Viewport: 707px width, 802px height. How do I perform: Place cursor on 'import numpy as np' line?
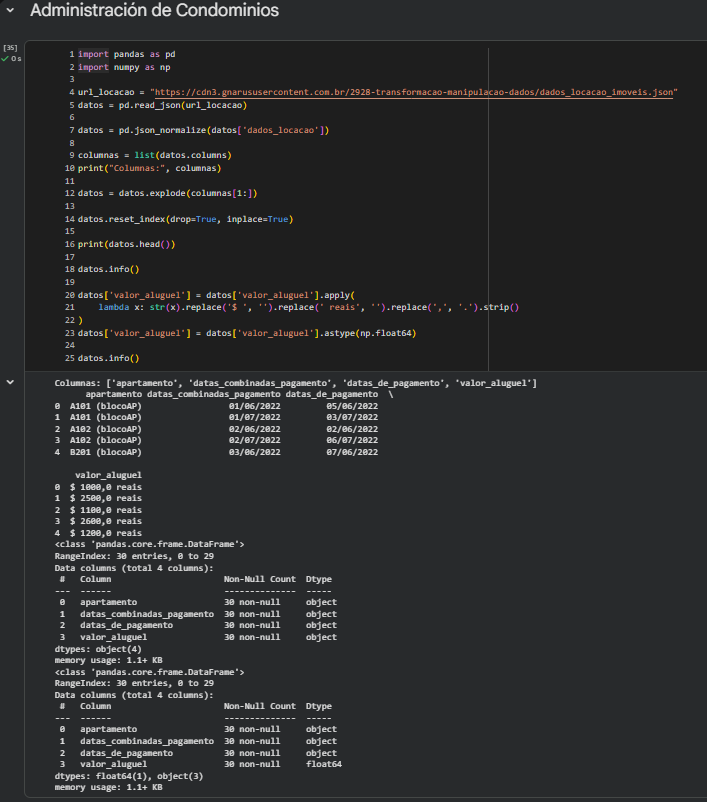pos(130,66)
